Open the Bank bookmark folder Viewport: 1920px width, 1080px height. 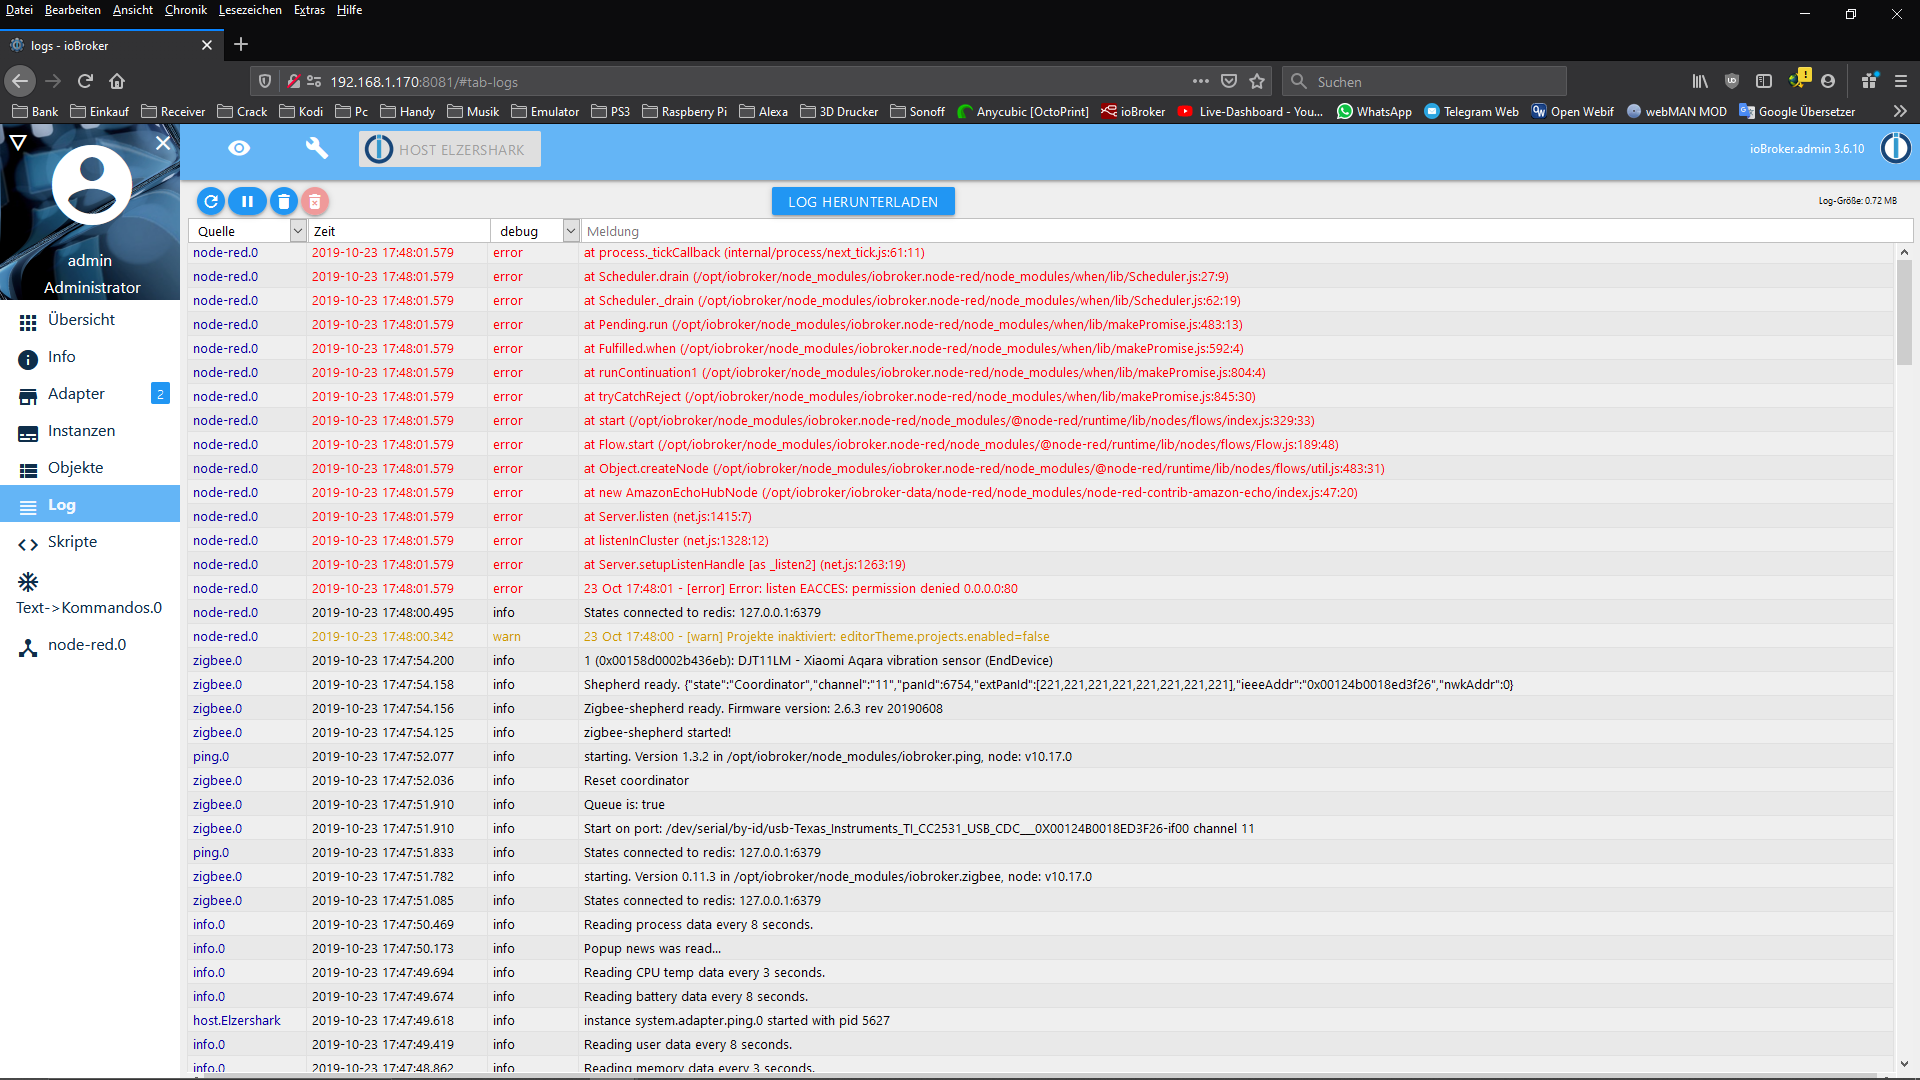click(35, 111)
